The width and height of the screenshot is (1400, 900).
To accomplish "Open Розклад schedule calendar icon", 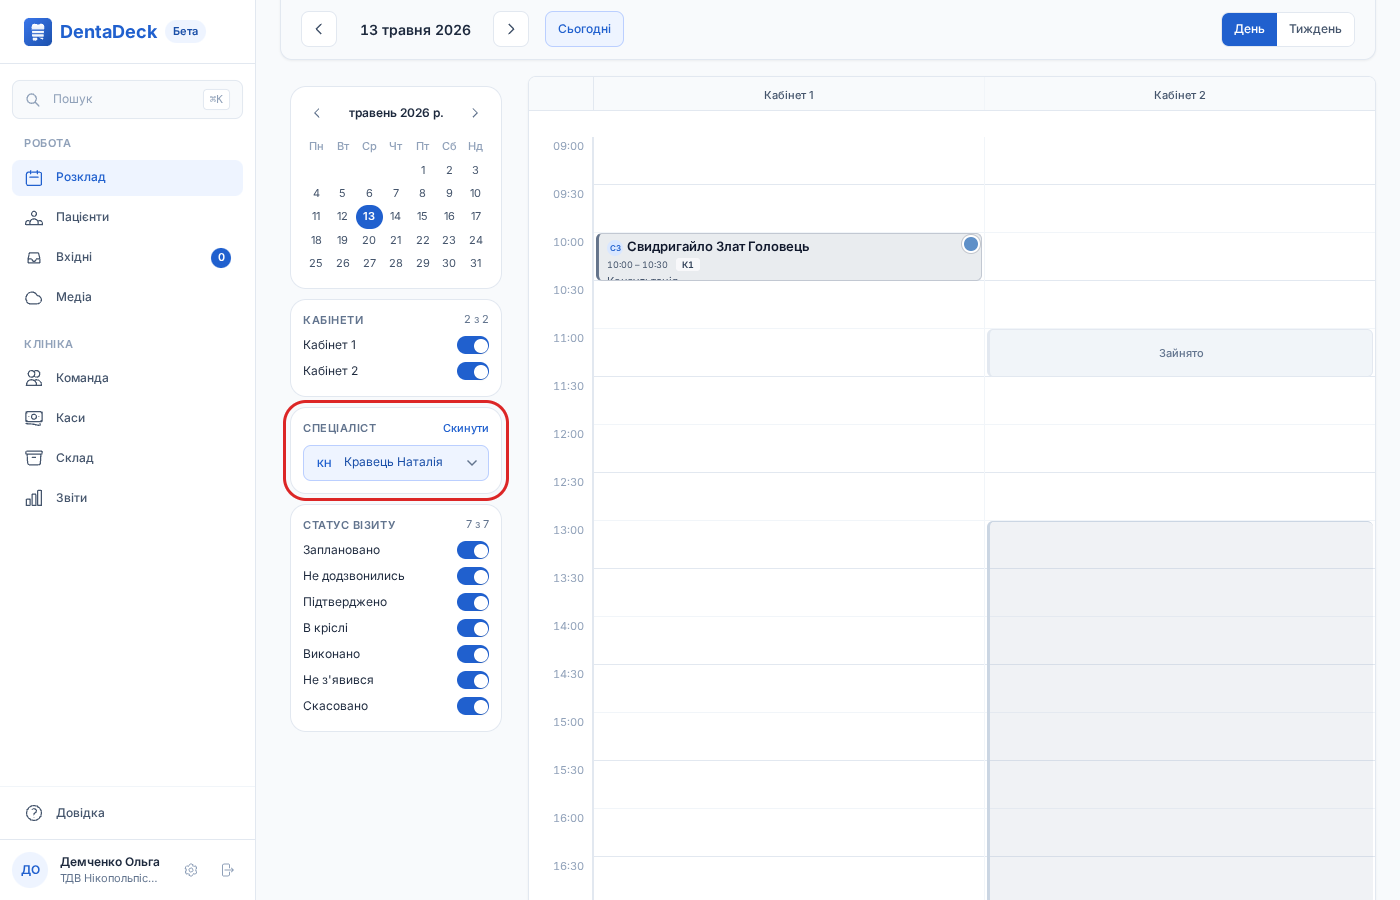I will (34, 178).
